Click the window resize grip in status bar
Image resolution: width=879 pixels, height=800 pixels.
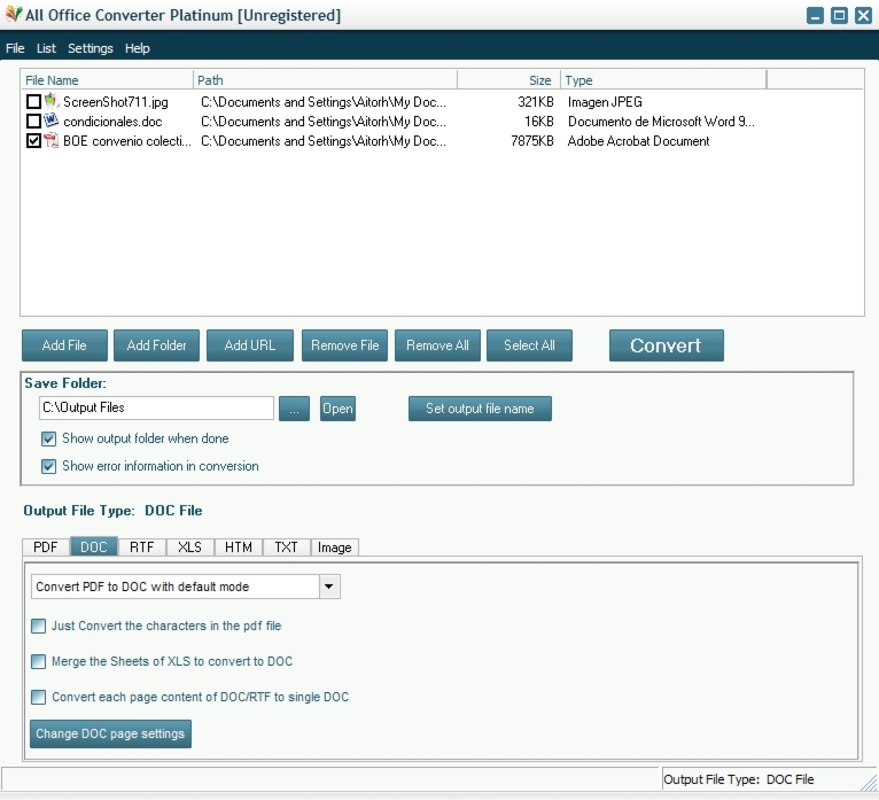click(869, 782)
